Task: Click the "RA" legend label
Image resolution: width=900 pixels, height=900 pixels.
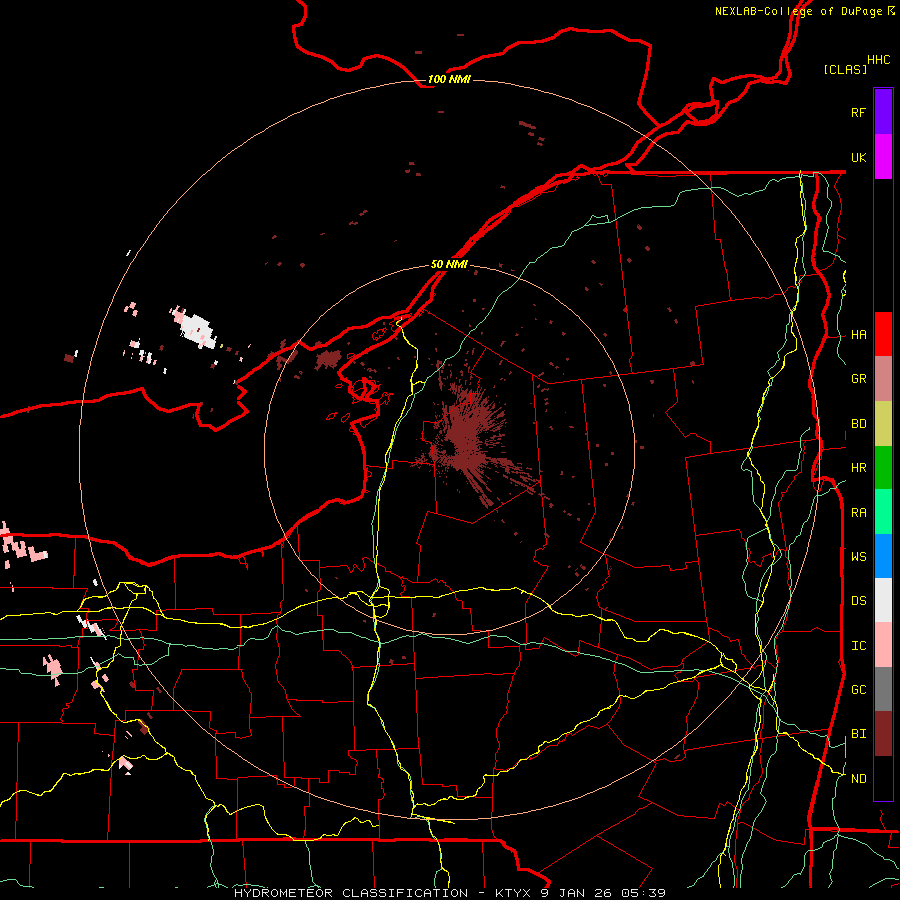Action: coord(859,513)
